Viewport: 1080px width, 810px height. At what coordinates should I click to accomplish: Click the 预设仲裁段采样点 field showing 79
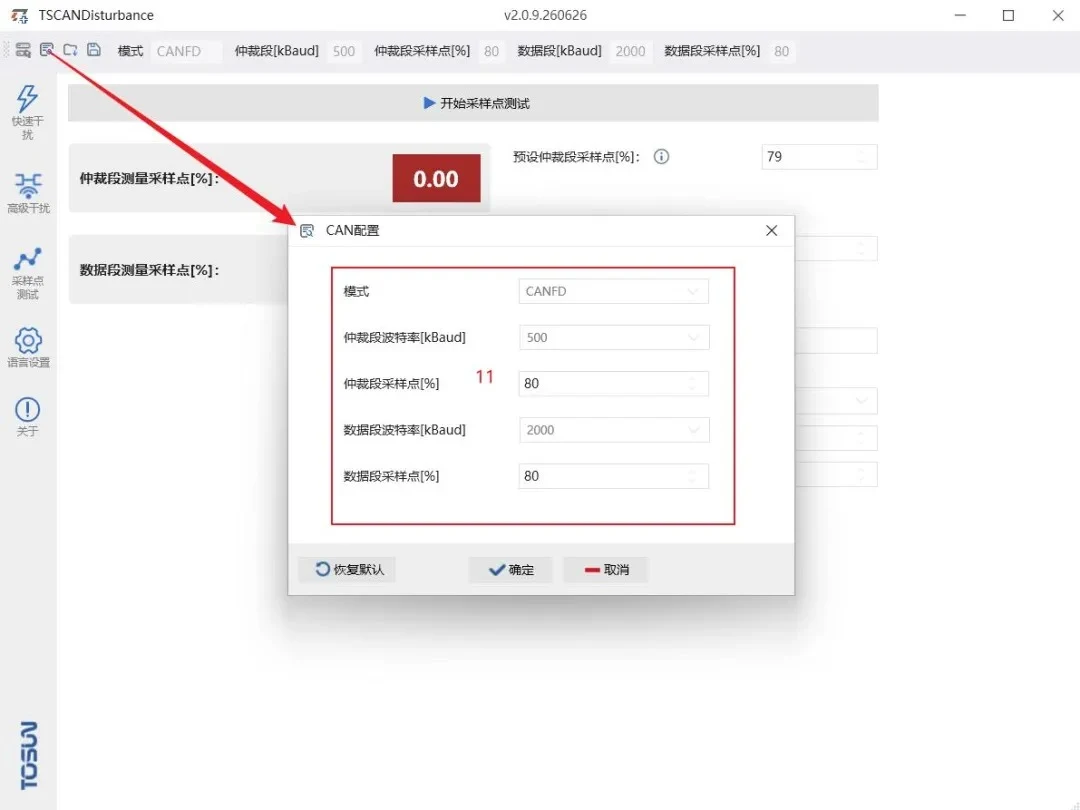tap(819, 156)
